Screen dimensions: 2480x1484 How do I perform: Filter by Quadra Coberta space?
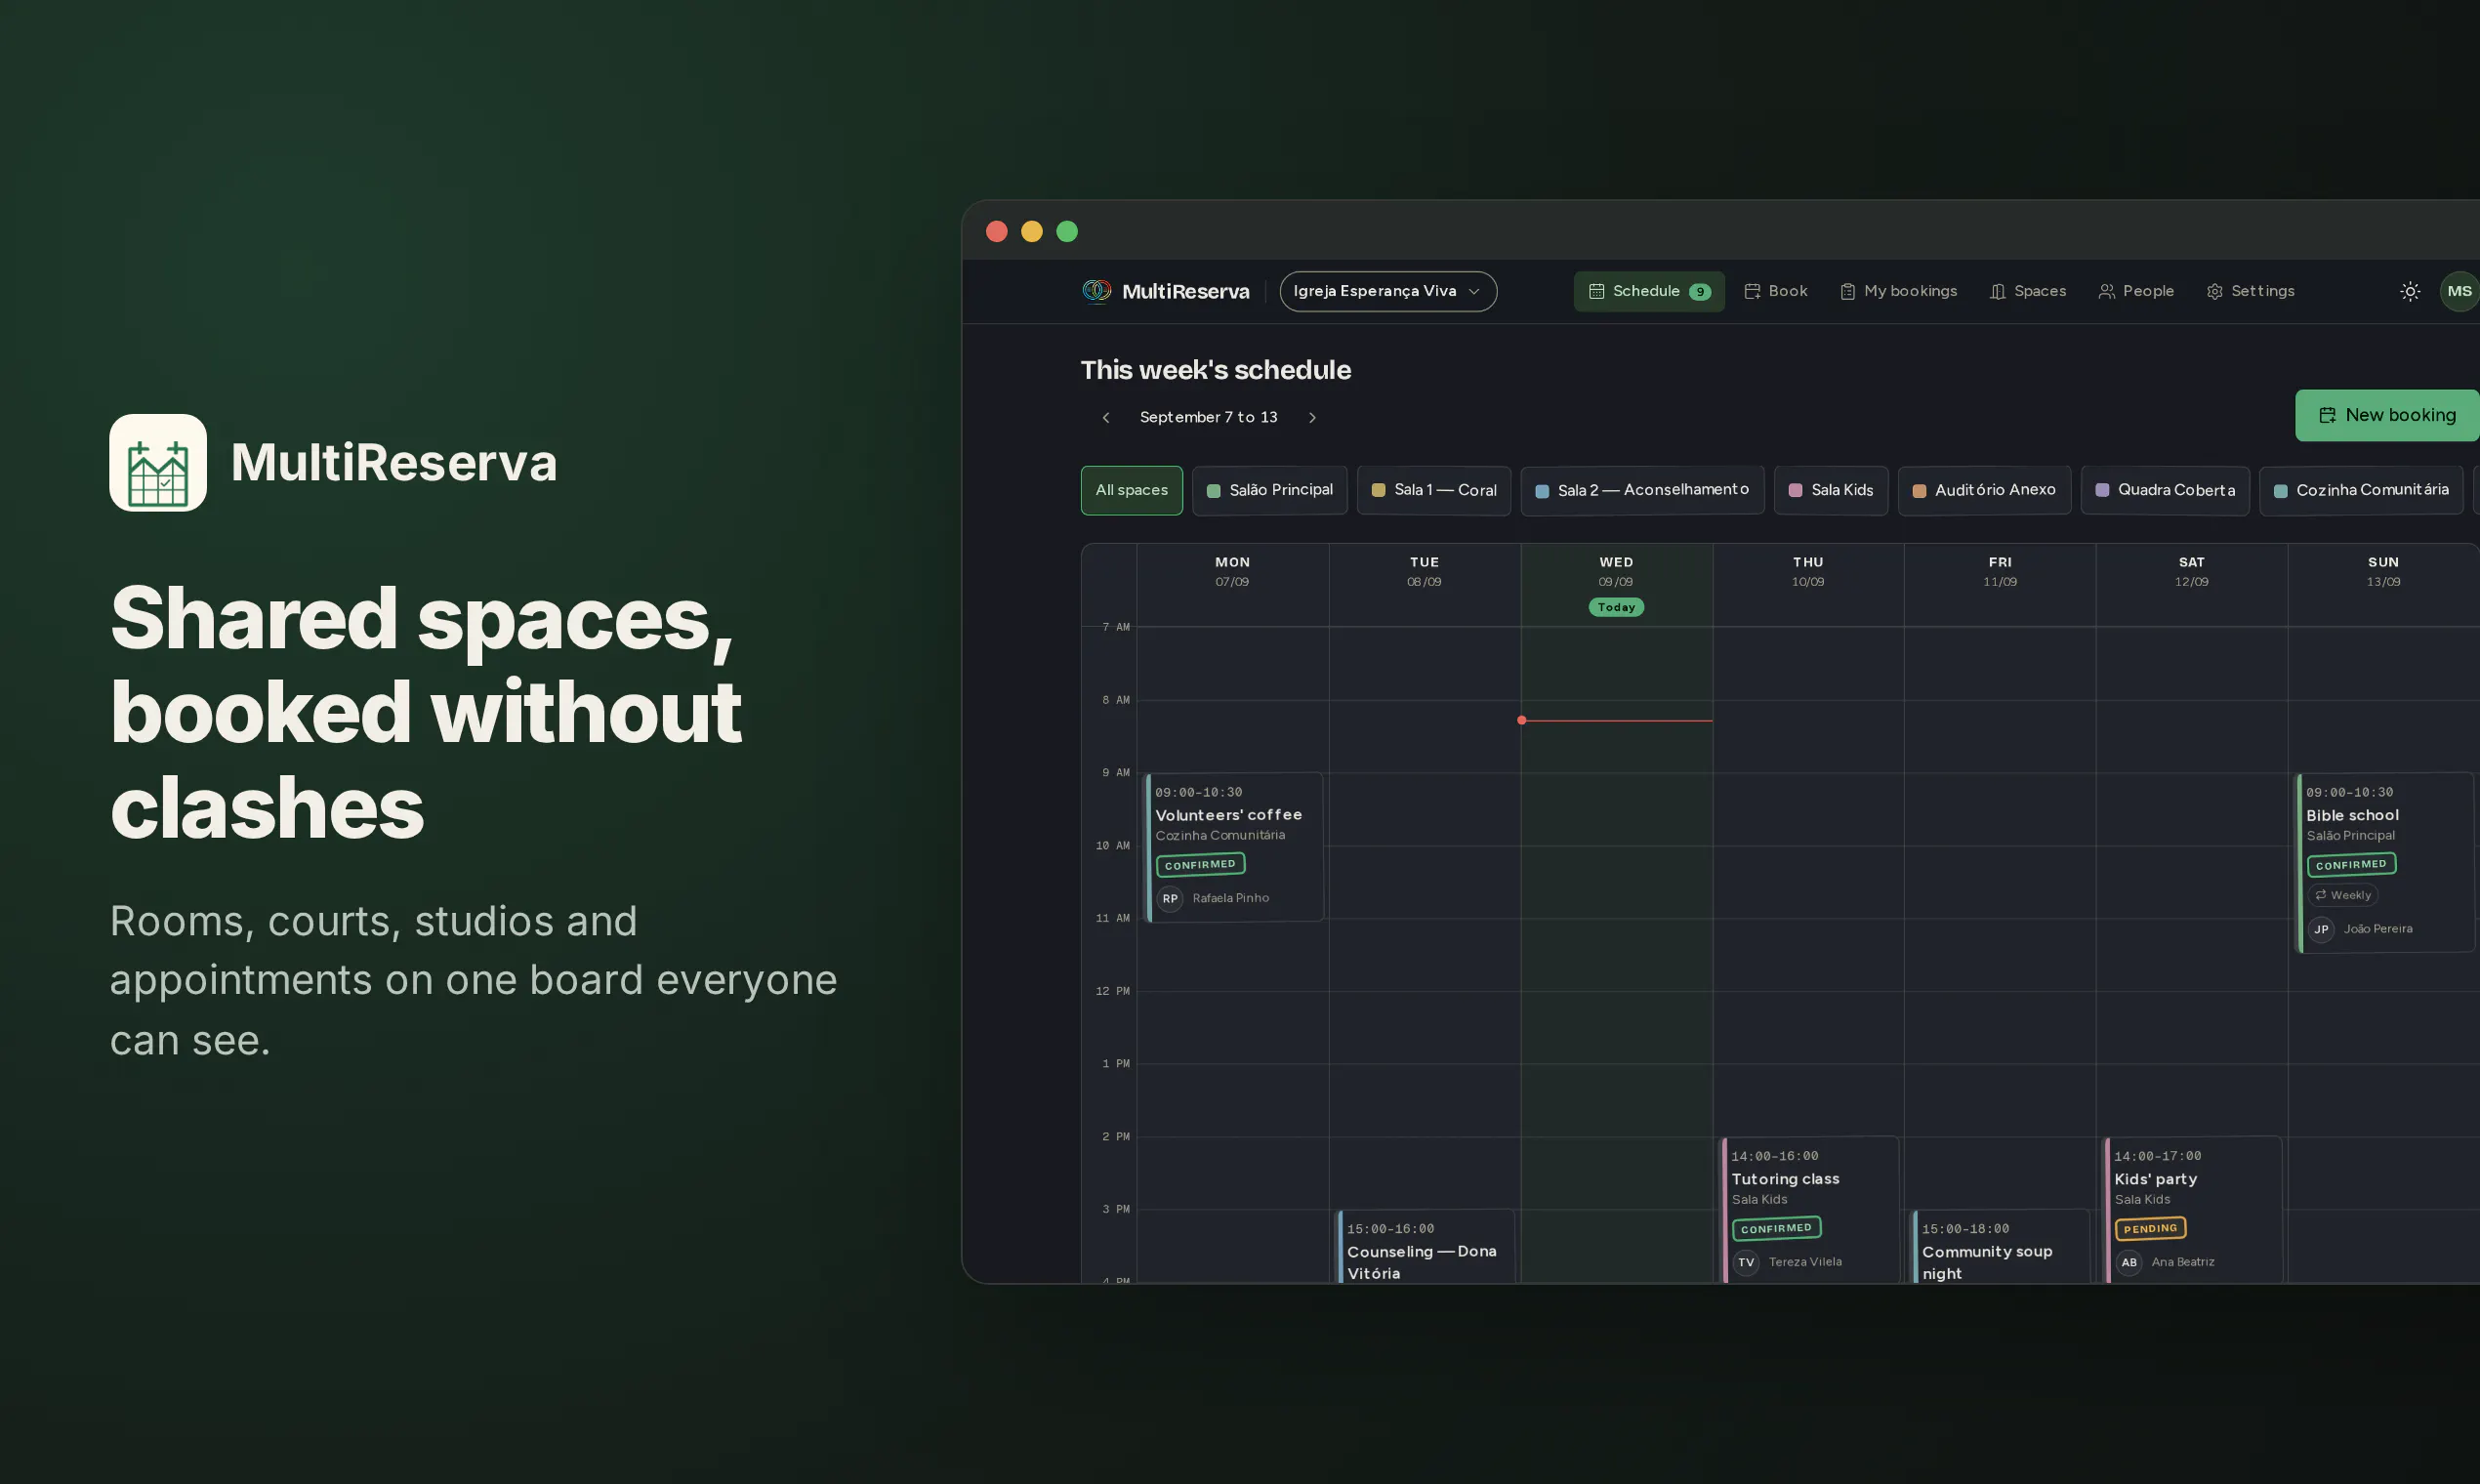2165,490
